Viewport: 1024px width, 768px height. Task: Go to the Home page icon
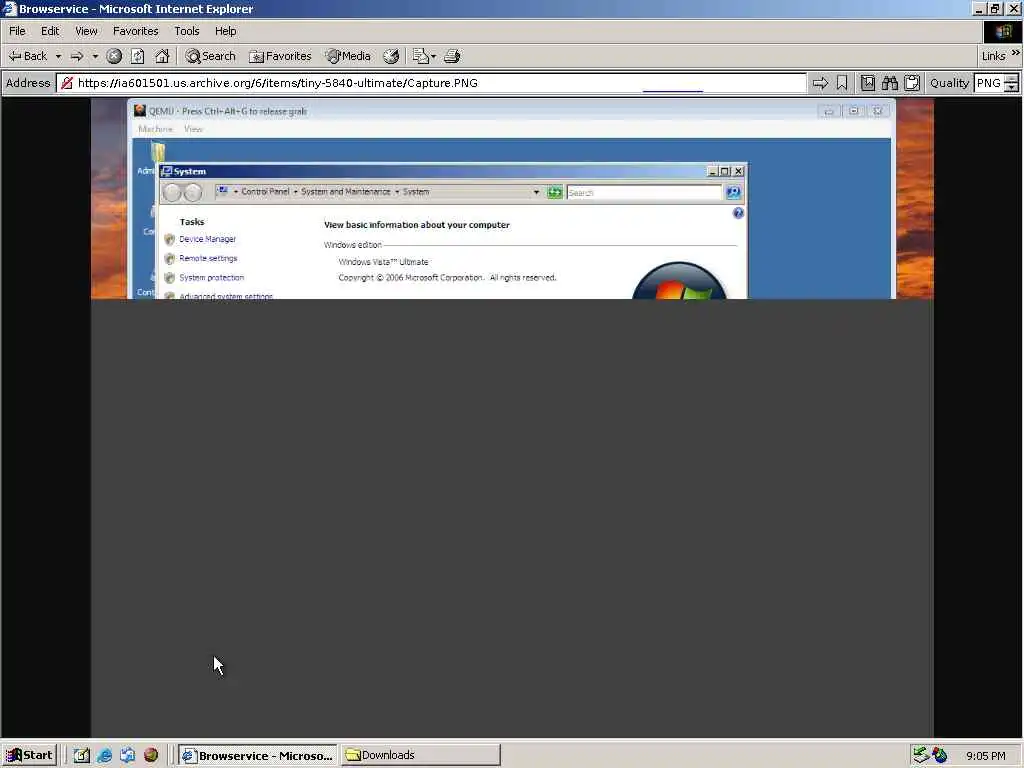point(162,56)
